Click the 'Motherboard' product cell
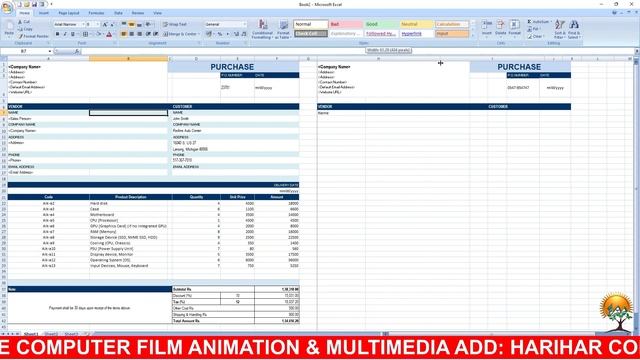640x360 pixels. point(128,215)
